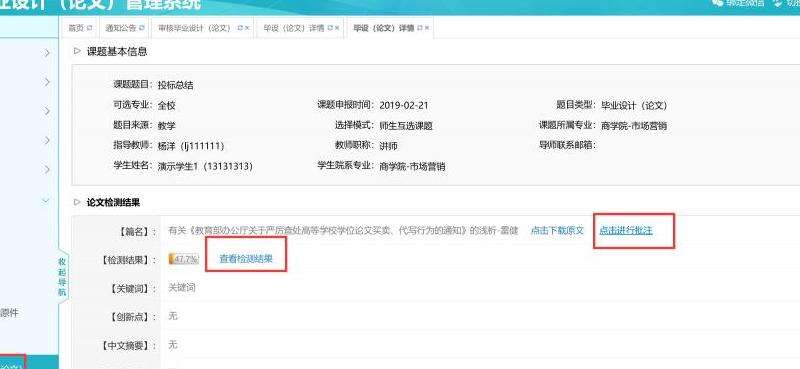Switch to the 审核毕业设计（论文）tab
This screenshot has height=369, width=800.
(x=195, y=28)
